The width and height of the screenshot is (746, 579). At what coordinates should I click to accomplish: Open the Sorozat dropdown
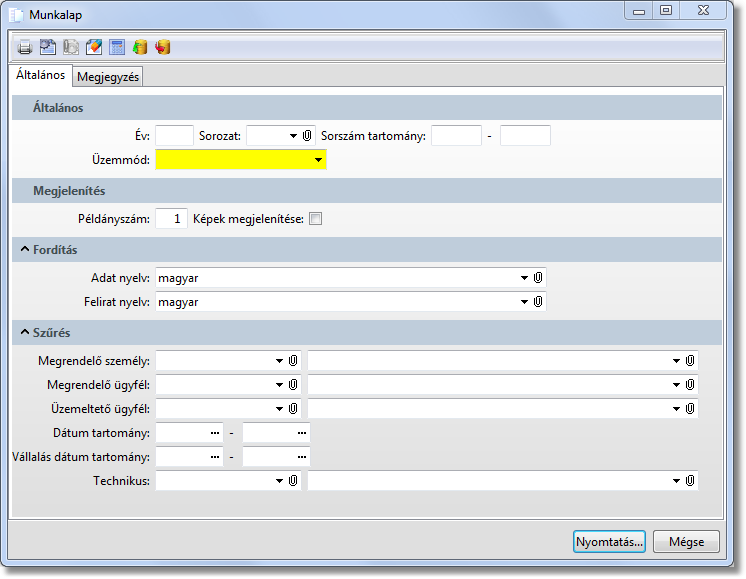click(293, 136)
